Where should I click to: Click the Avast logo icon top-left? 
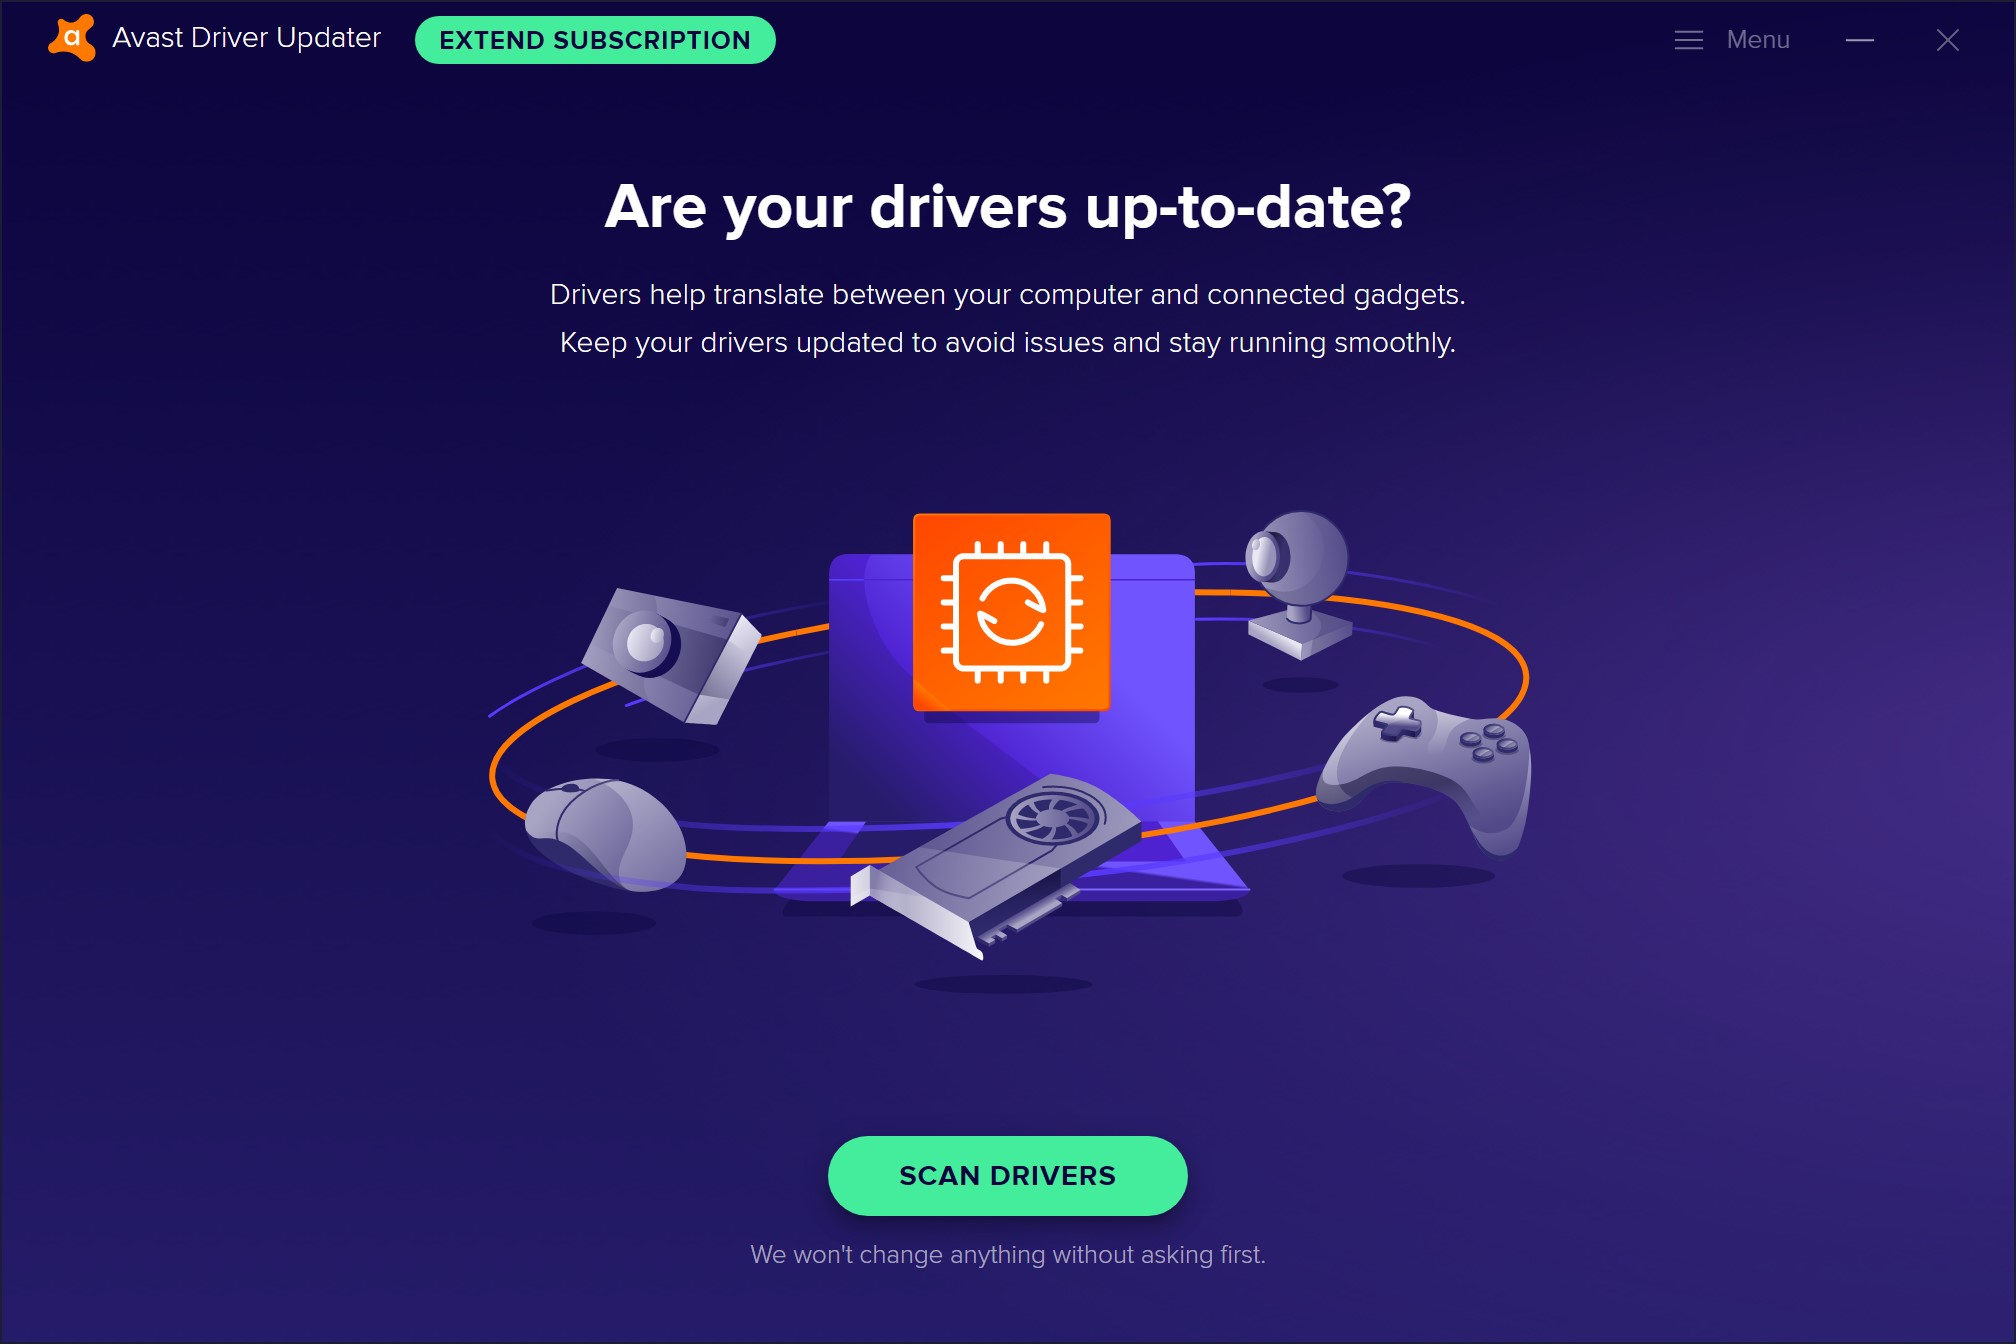pos(68,38)
